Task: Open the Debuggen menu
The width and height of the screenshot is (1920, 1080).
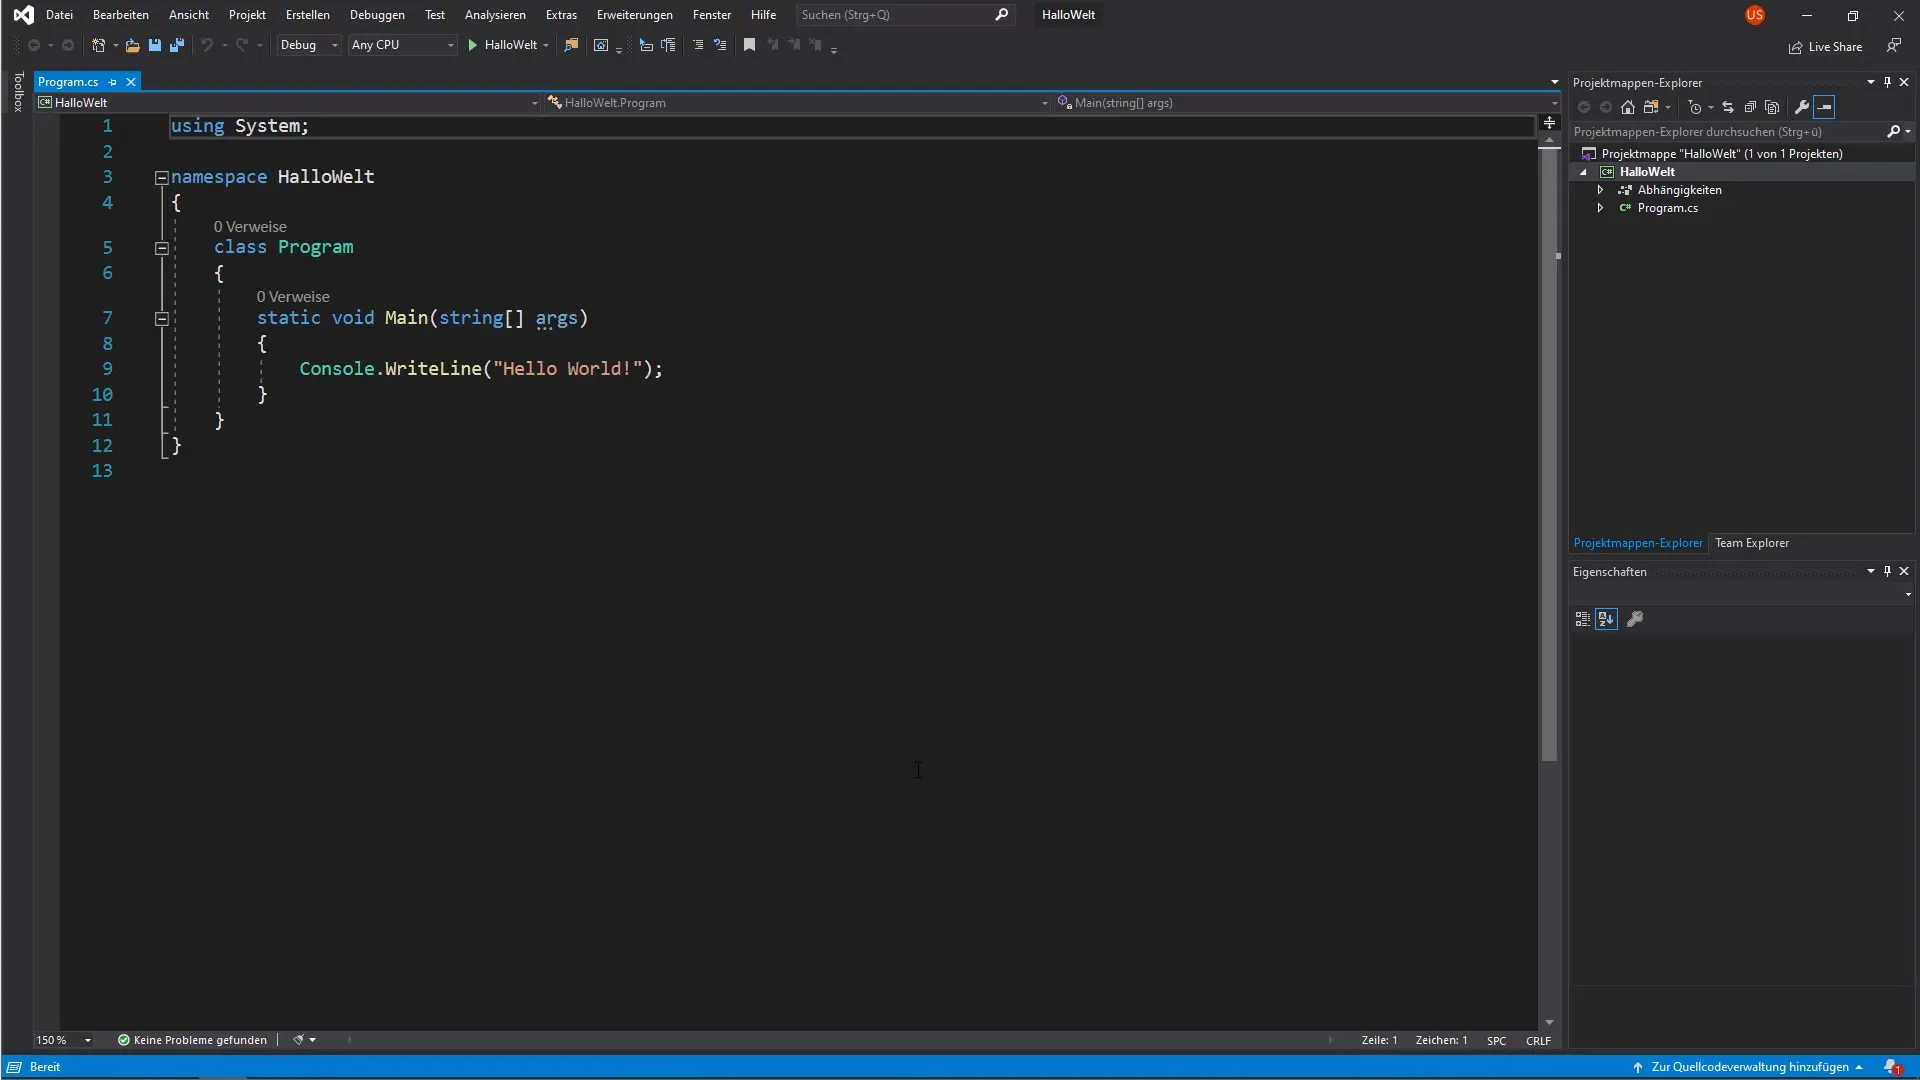Action: pos(377,15)
